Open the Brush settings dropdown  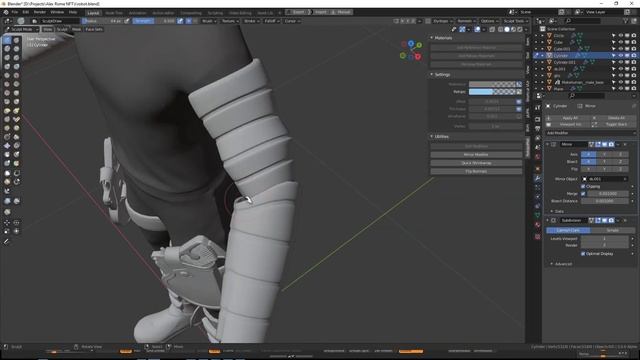(x=208, y=21)
